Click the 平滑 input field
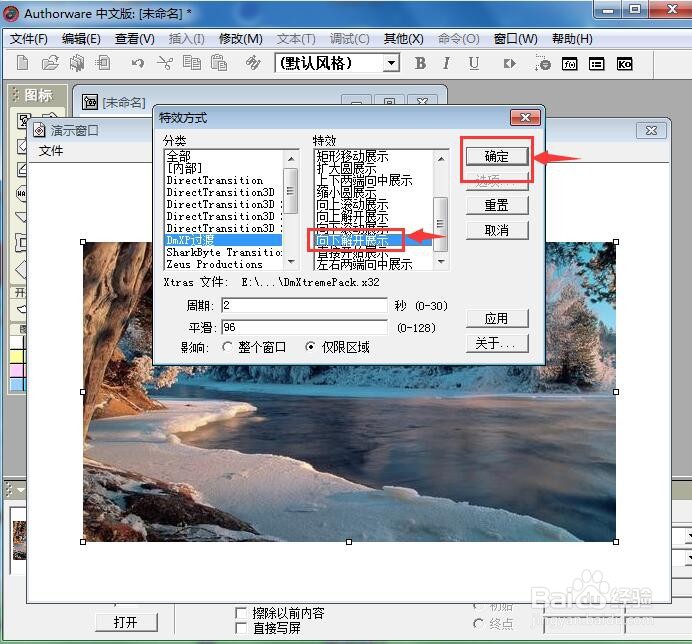 pyautogui.click(x=305, y=328)
